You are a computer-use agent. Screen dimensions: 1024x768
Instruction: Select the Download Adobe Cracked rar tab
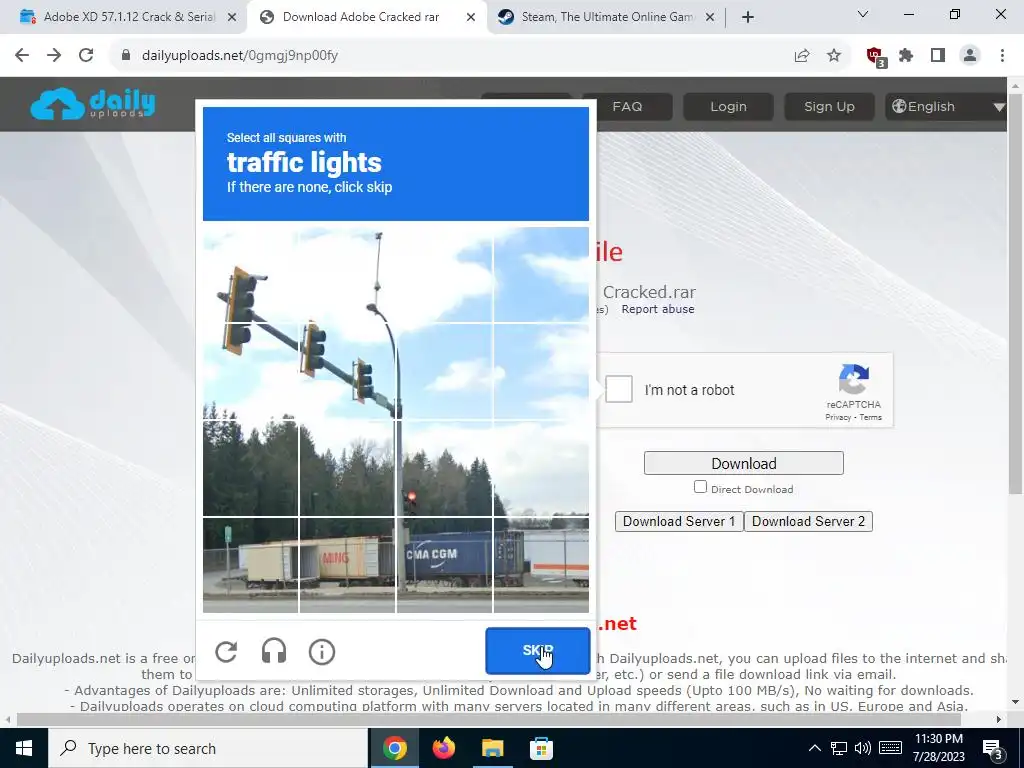(x=360, y=17)
